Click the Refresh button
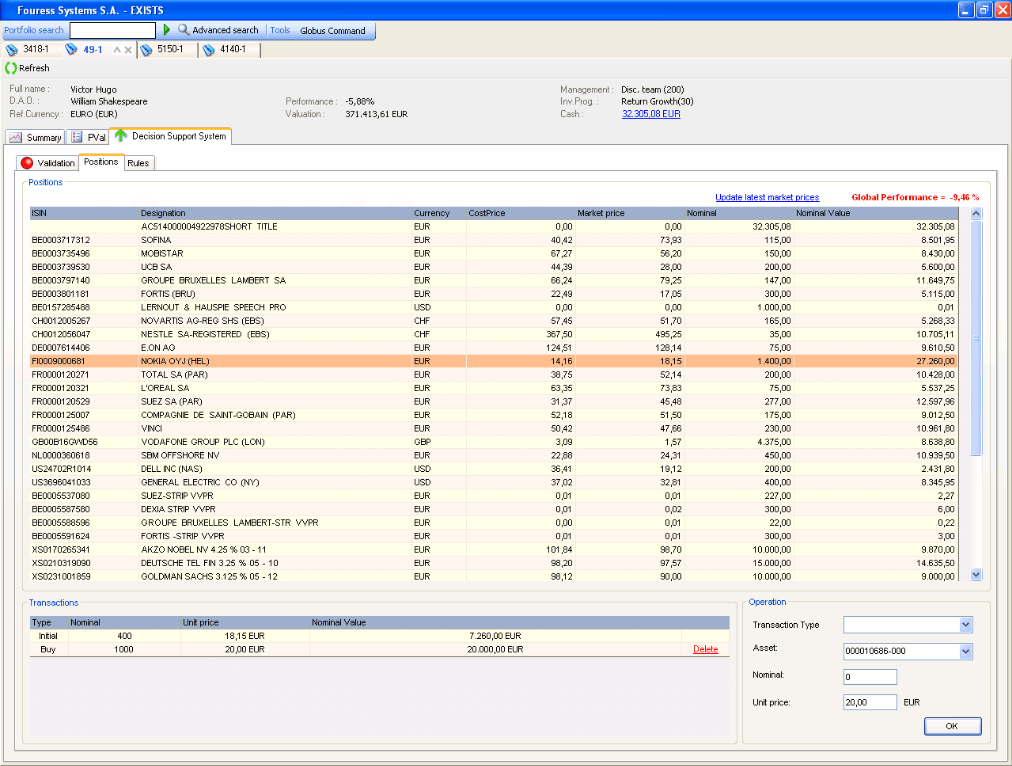This screenshot has width=1012, height=766. pos(27,68)
